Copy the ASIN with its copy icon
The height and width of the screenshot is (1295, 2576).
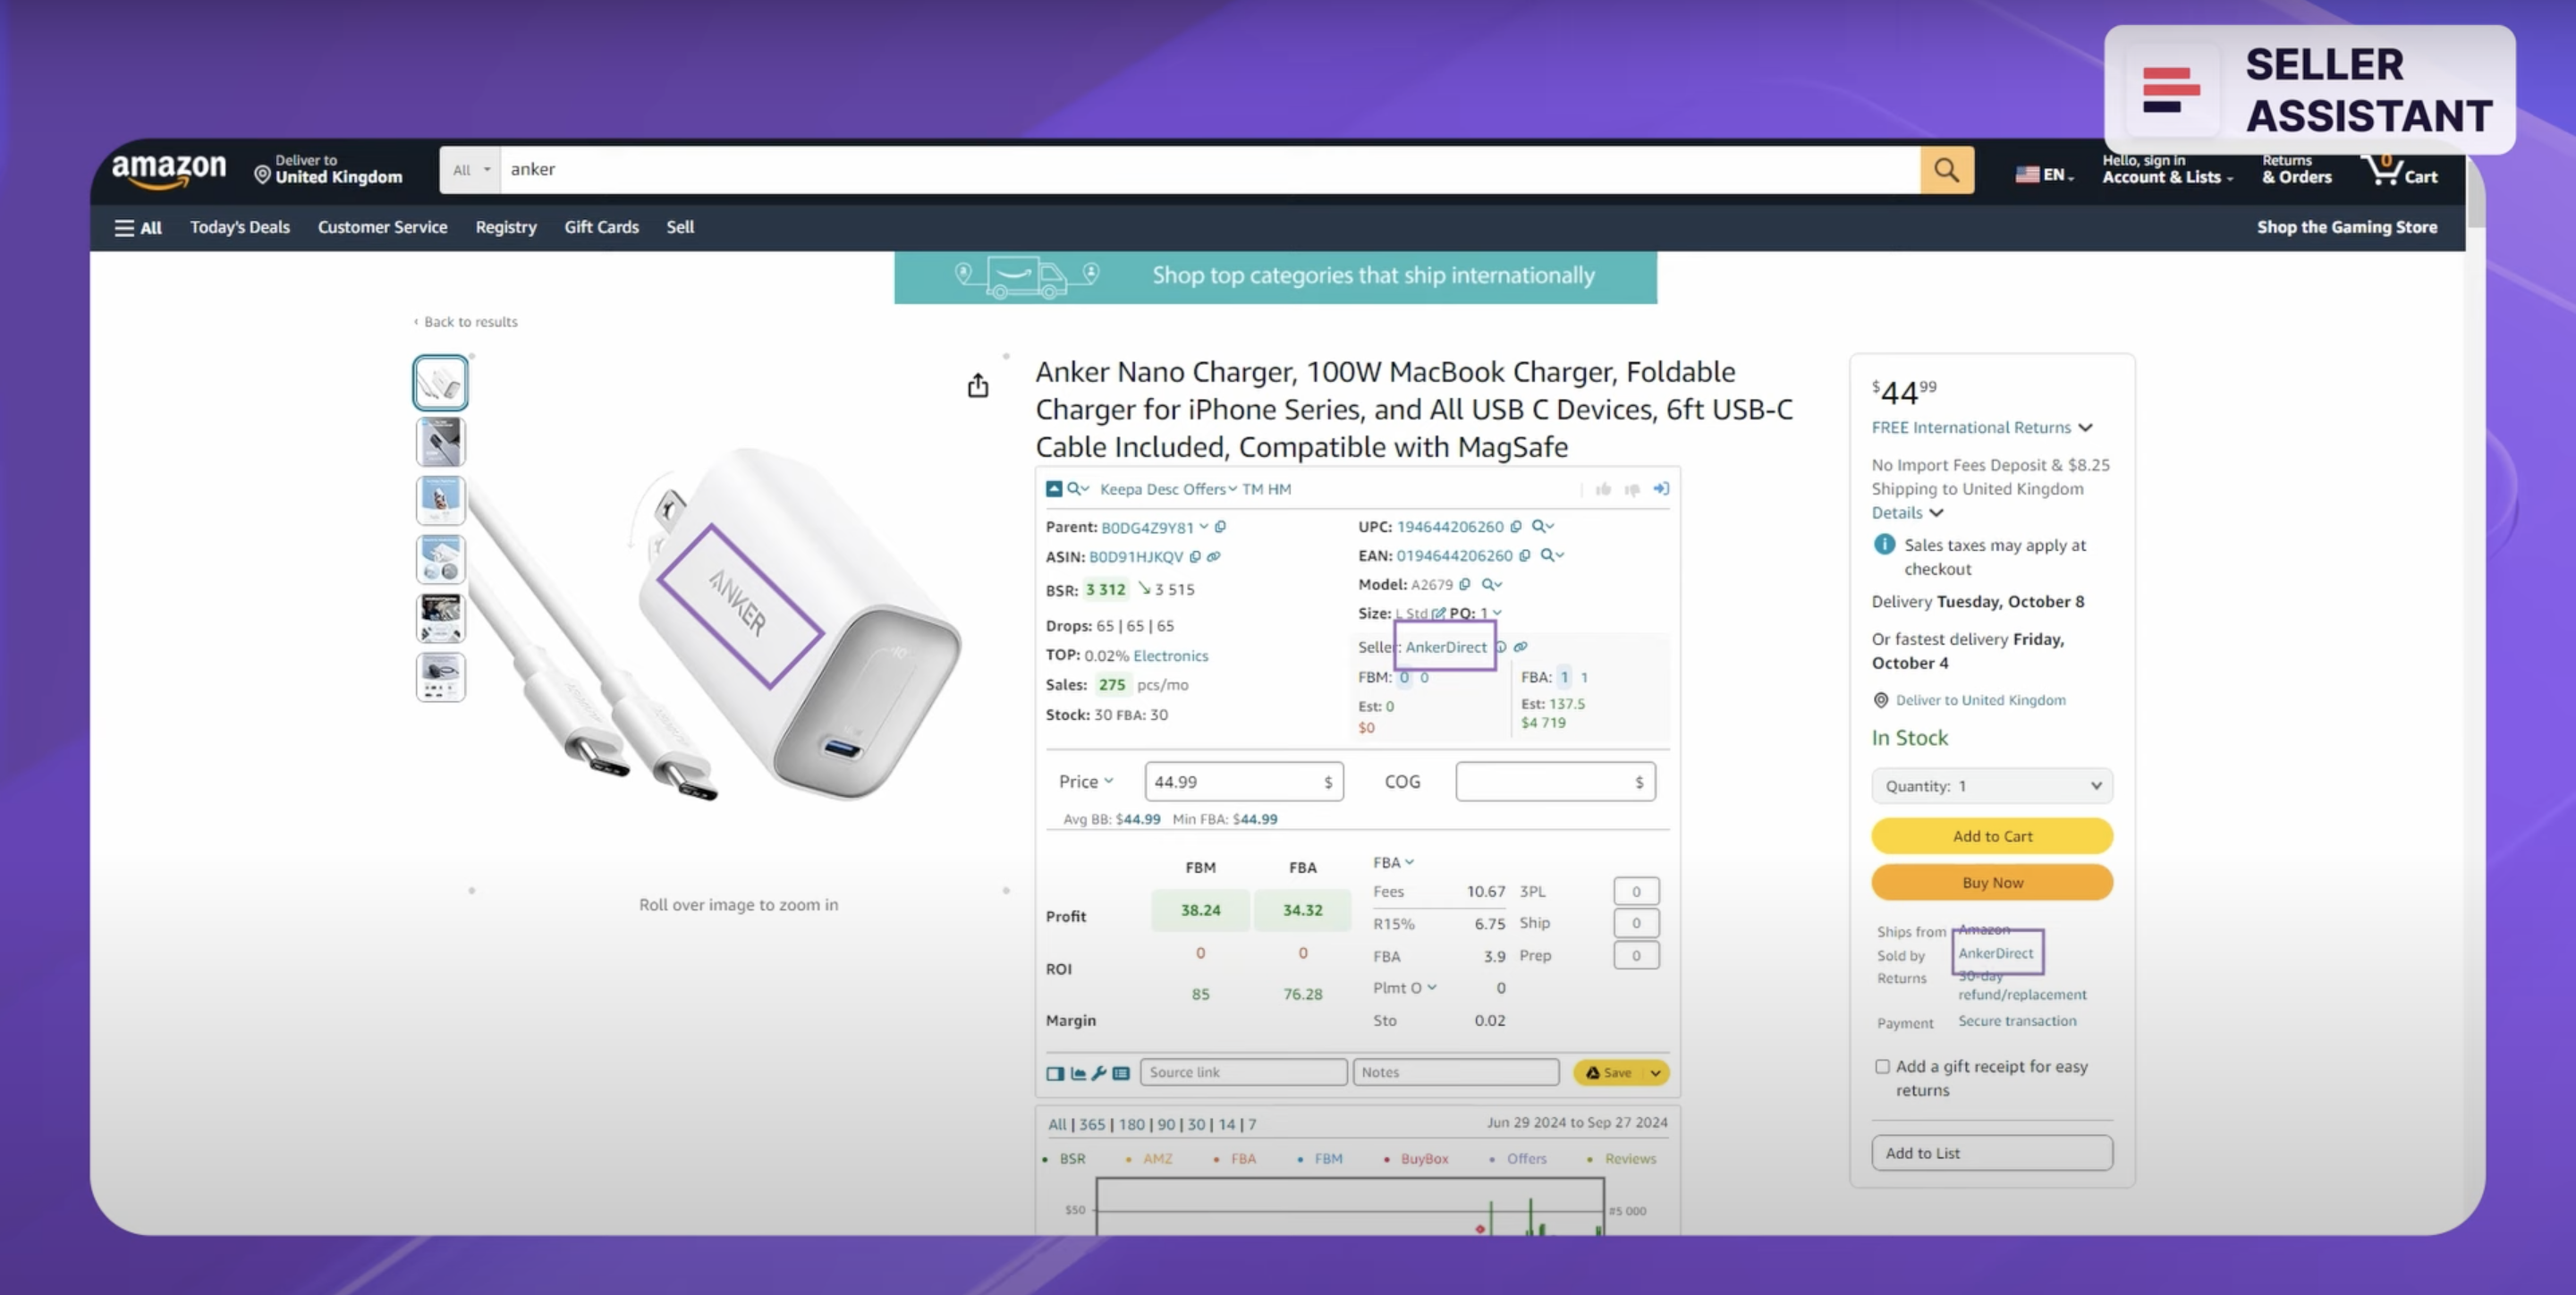pyautogui.click(x=1195, y=557)
